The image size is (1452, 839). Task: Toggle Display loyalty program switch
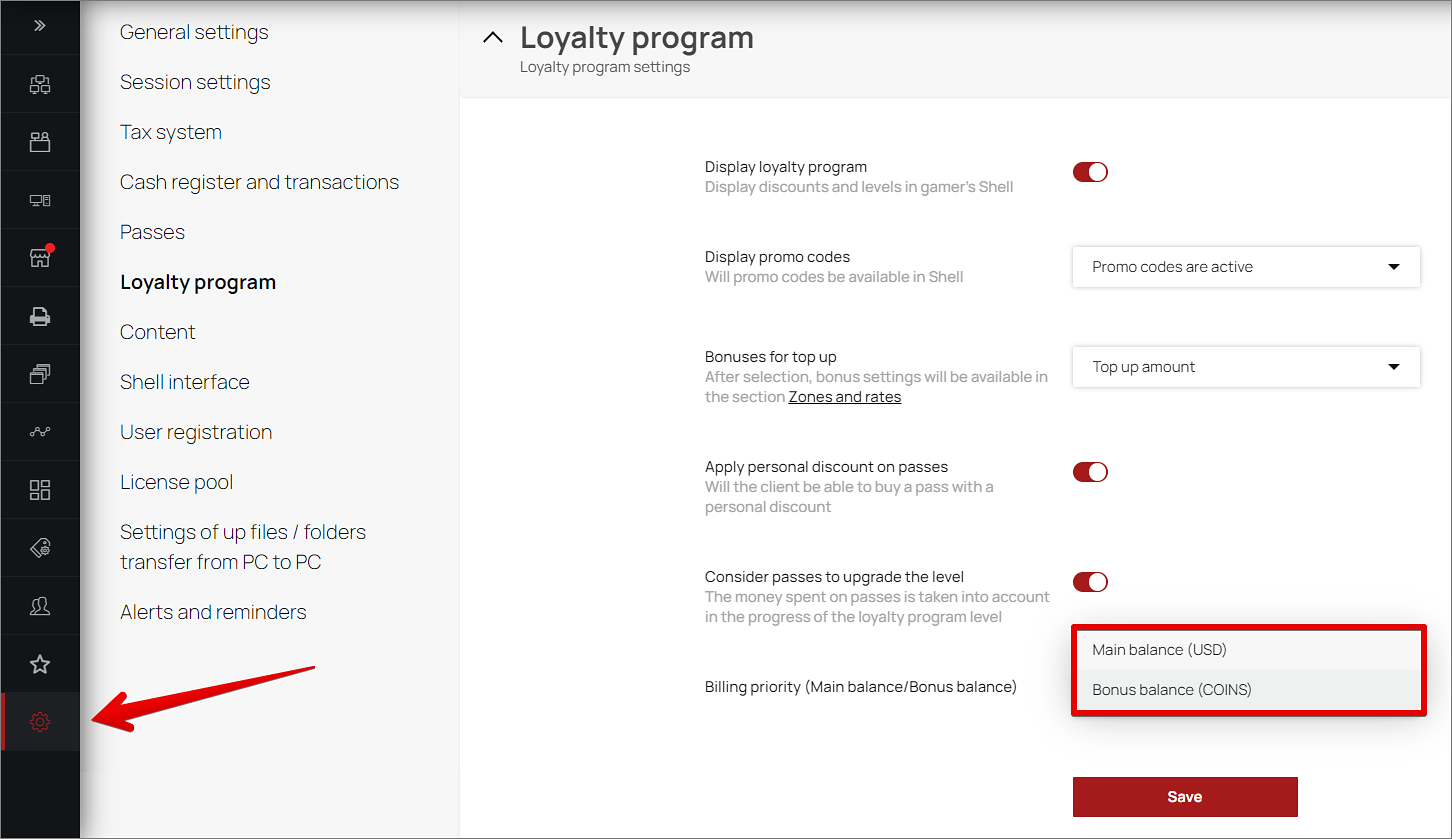tap(1090, 172)
